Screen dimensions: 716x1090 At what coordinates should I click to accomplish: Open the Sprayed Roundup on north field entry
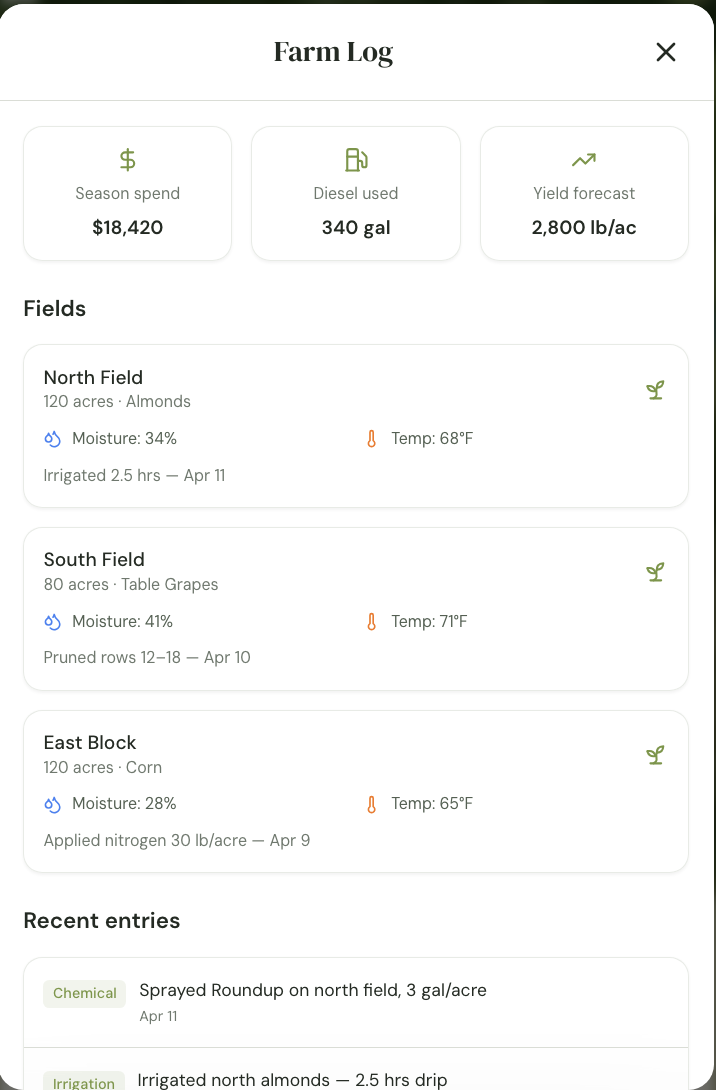click(x=313, y=991)
